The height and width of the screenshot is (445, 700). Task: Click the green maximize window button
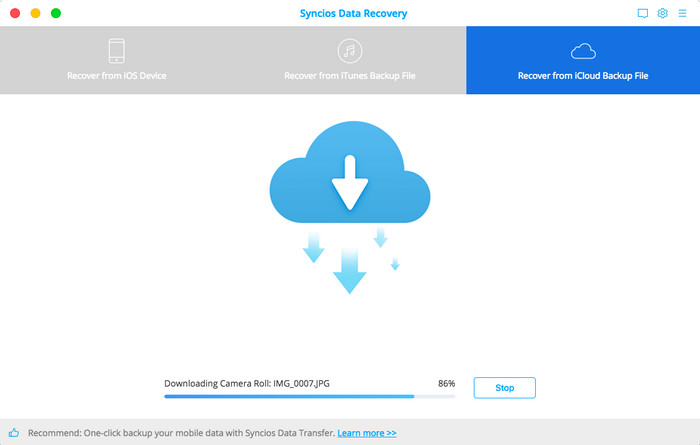56,13
